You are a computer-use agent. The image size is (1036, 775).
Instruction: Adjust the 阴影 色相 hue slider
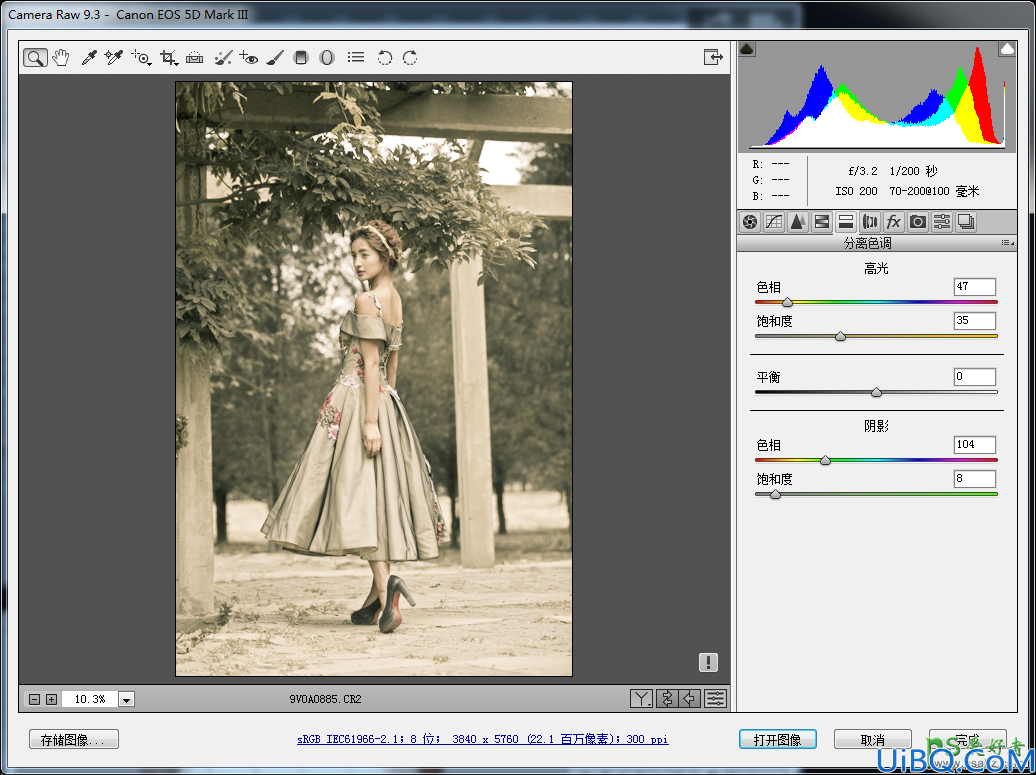point(825,460)
